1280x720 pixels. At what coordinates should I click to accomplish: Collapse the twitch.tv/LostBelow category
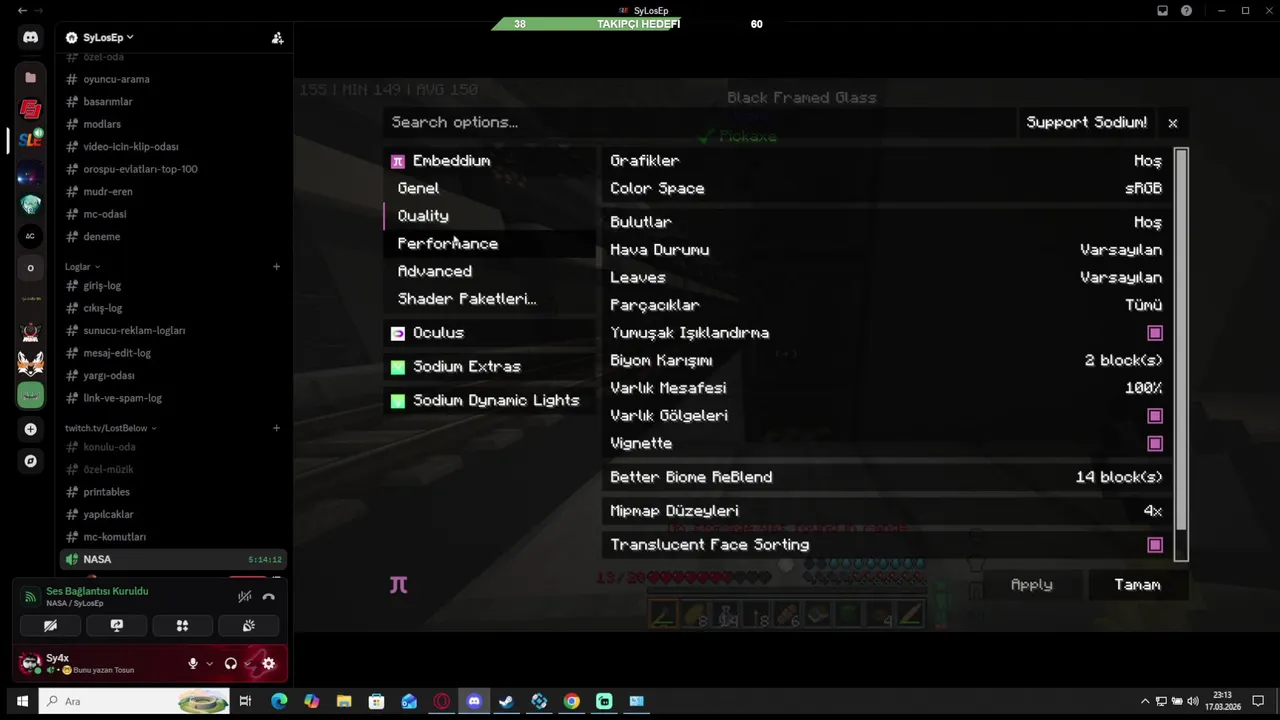click(110, 428)
